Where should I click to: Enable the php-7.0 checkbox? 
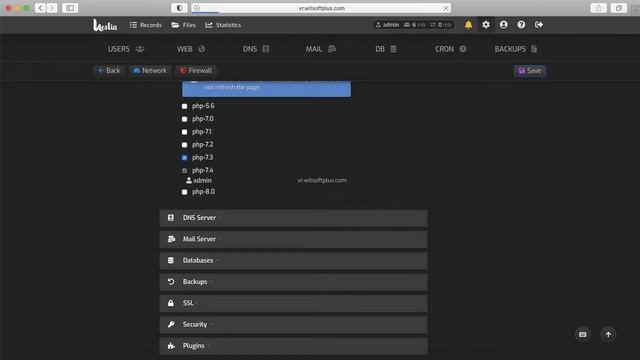click(184, 119)
